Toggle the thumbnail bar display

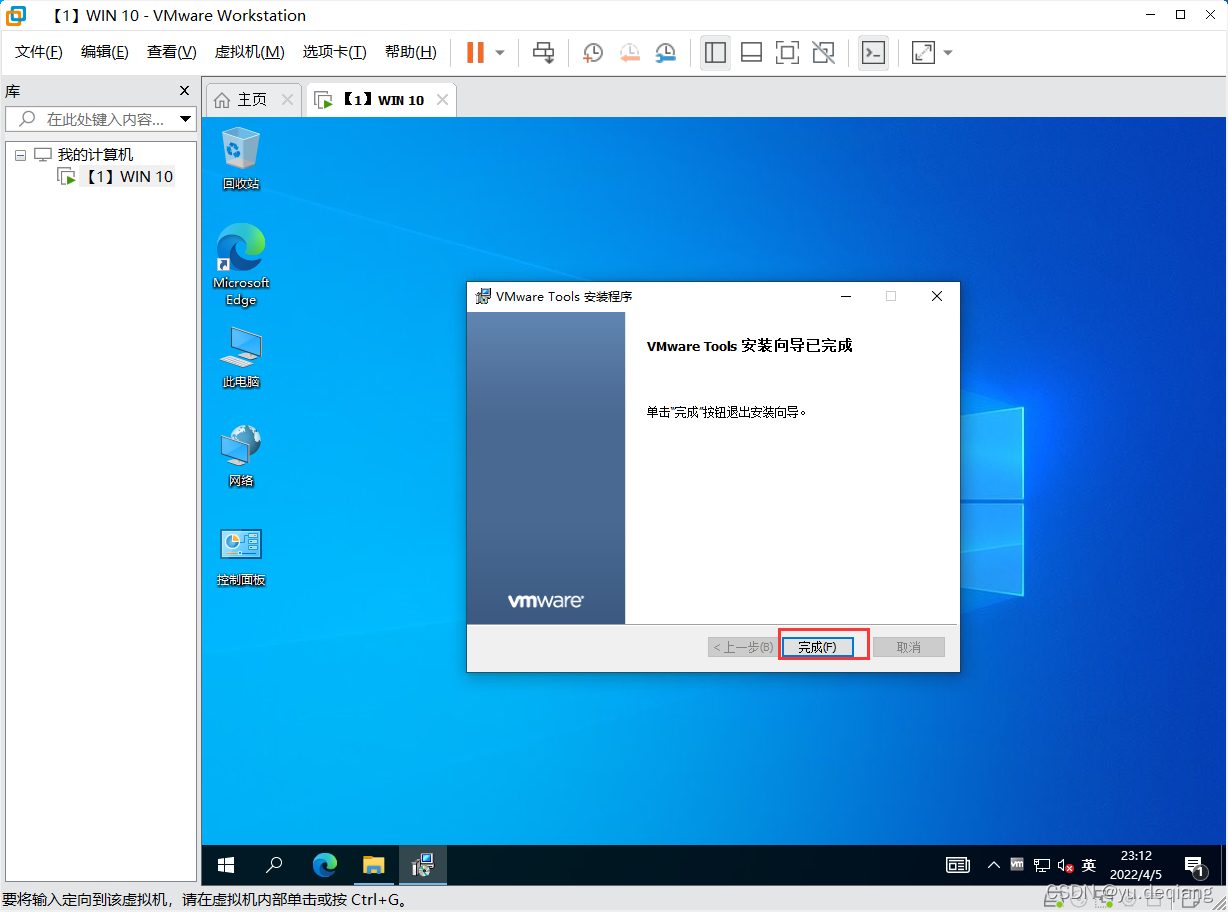(752, 52)
